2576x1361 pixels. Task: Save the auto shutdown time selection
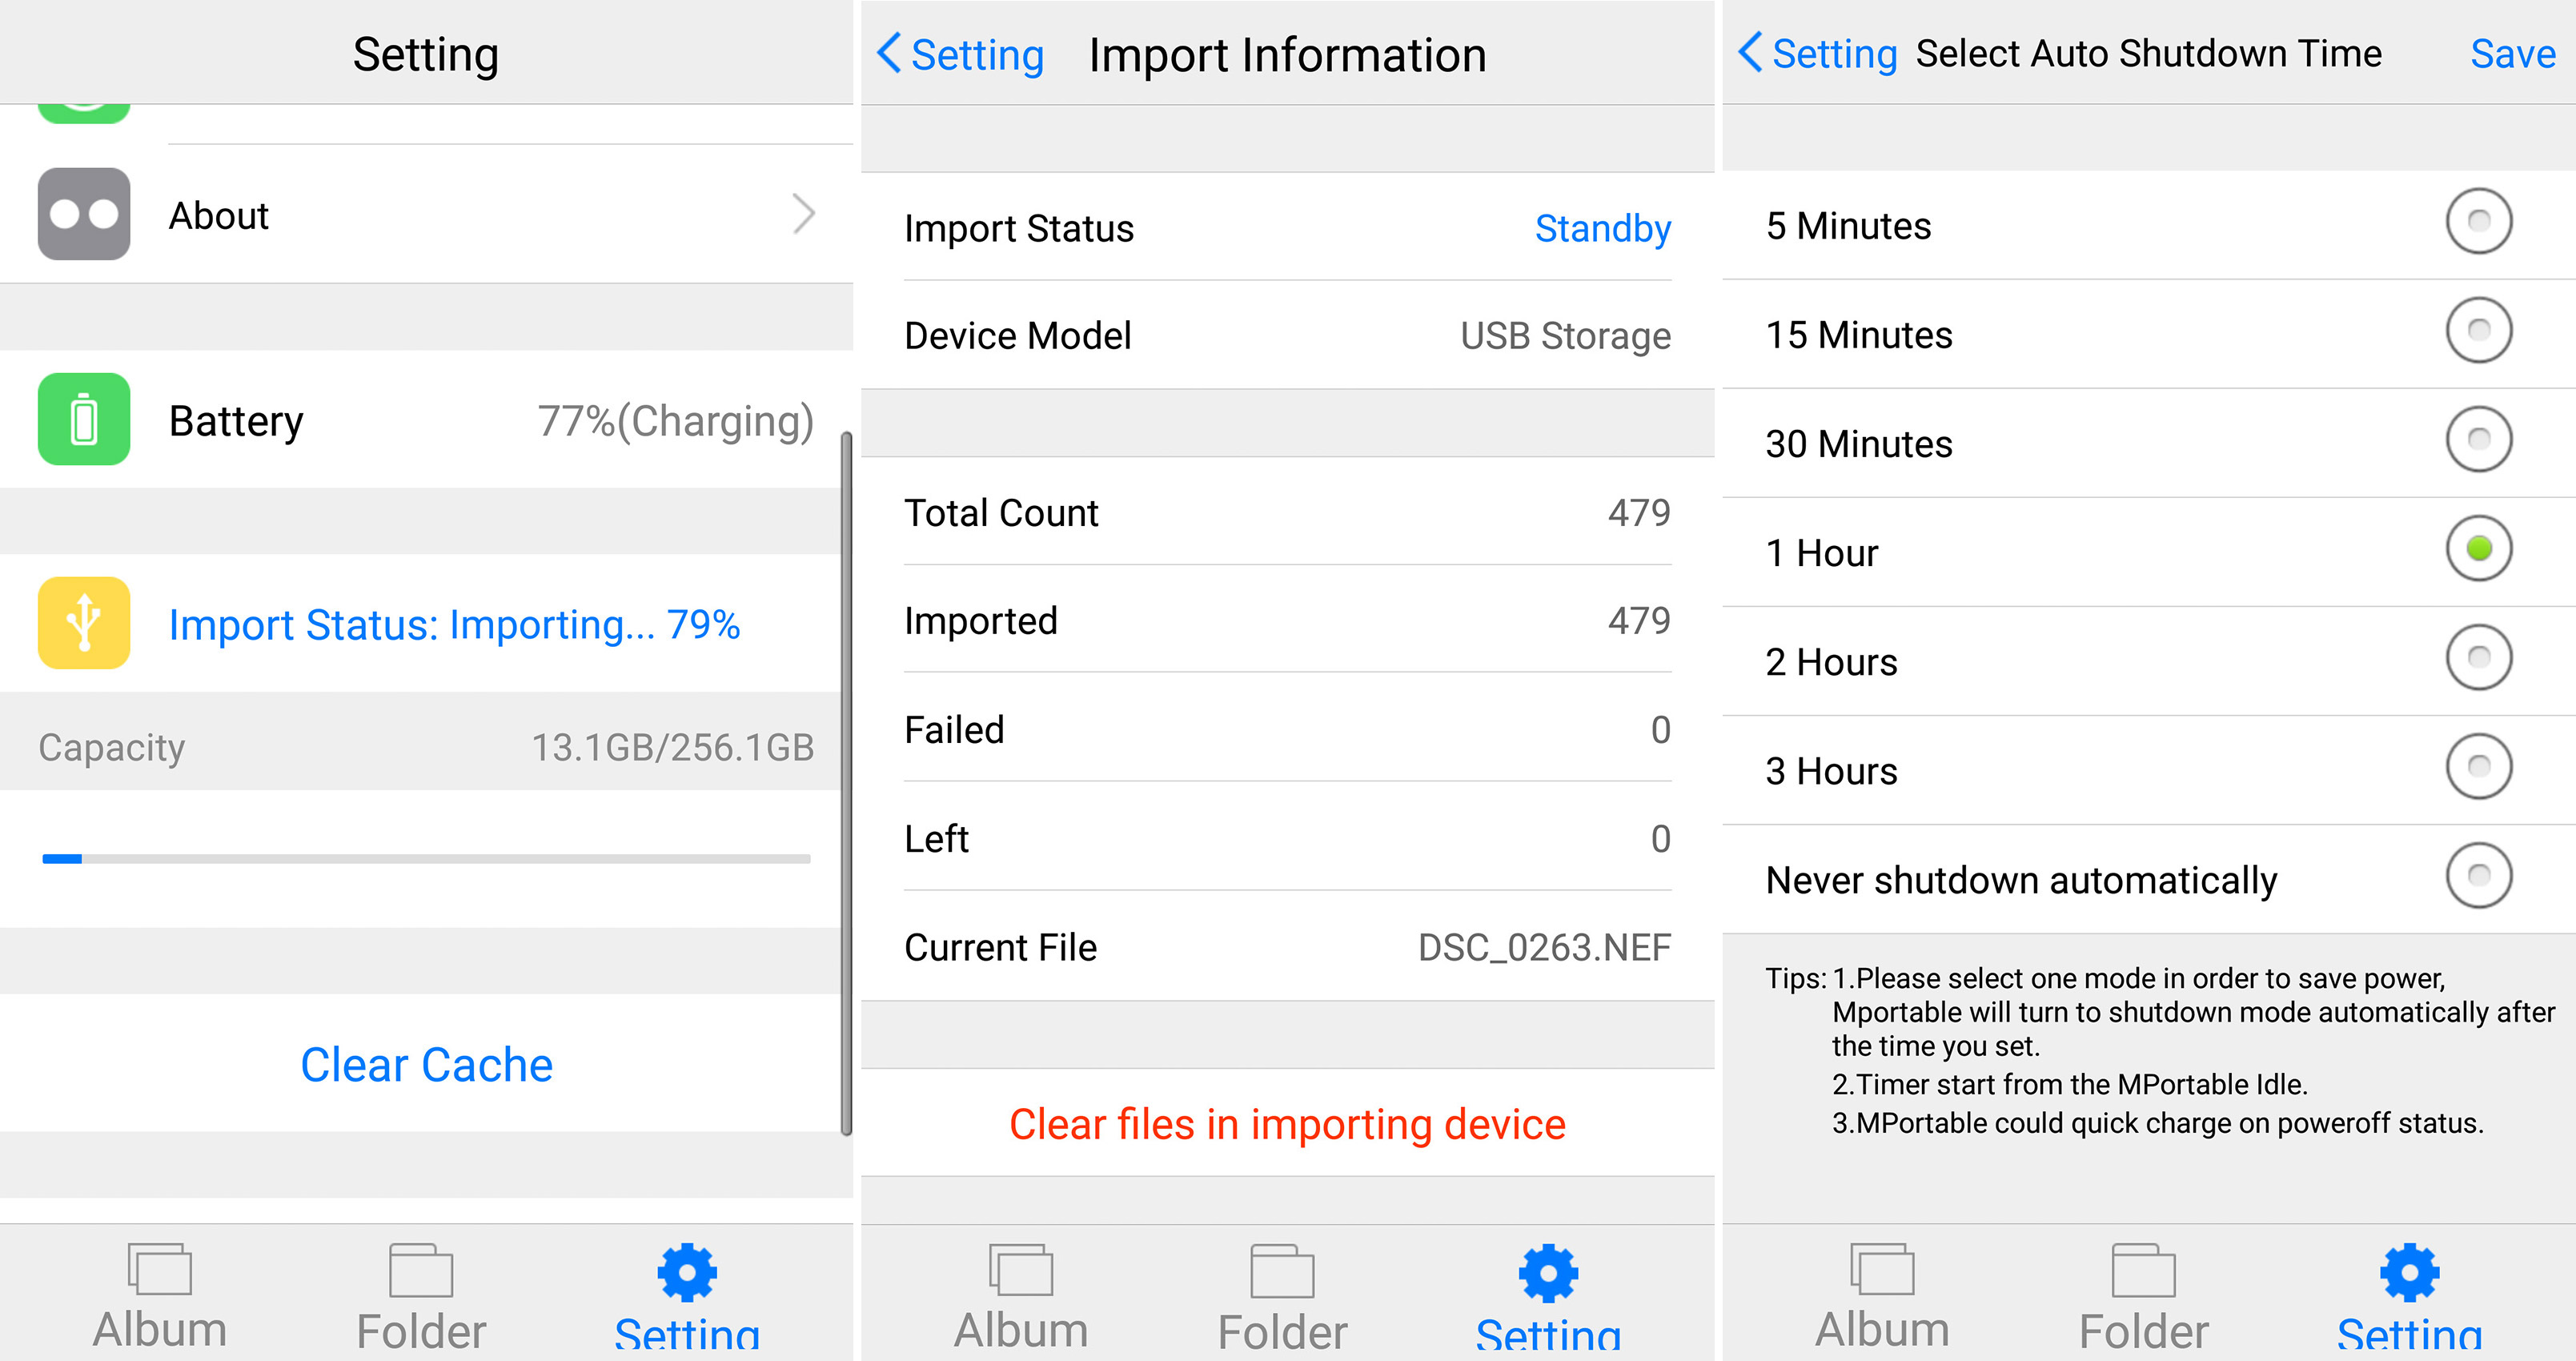point(2512,54)
